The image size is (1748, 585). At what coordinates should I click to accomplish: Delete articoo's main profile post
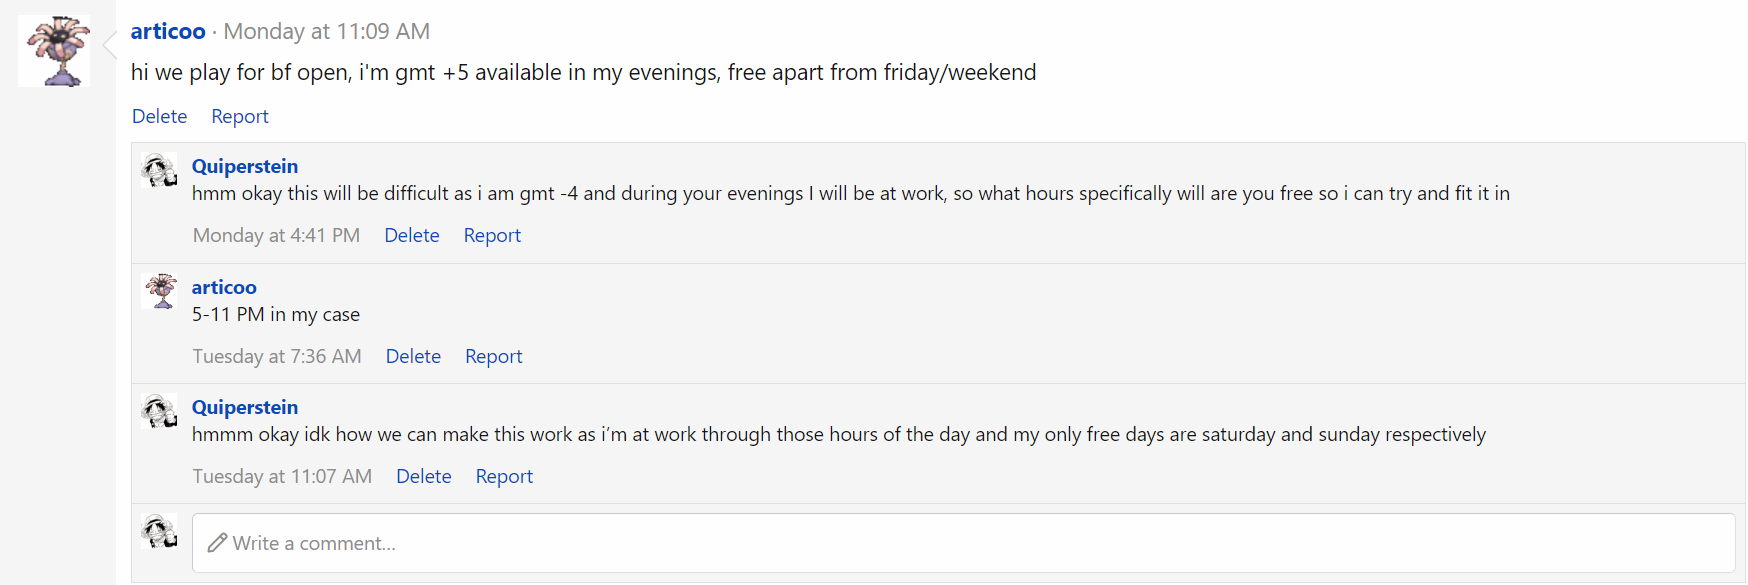160,116
